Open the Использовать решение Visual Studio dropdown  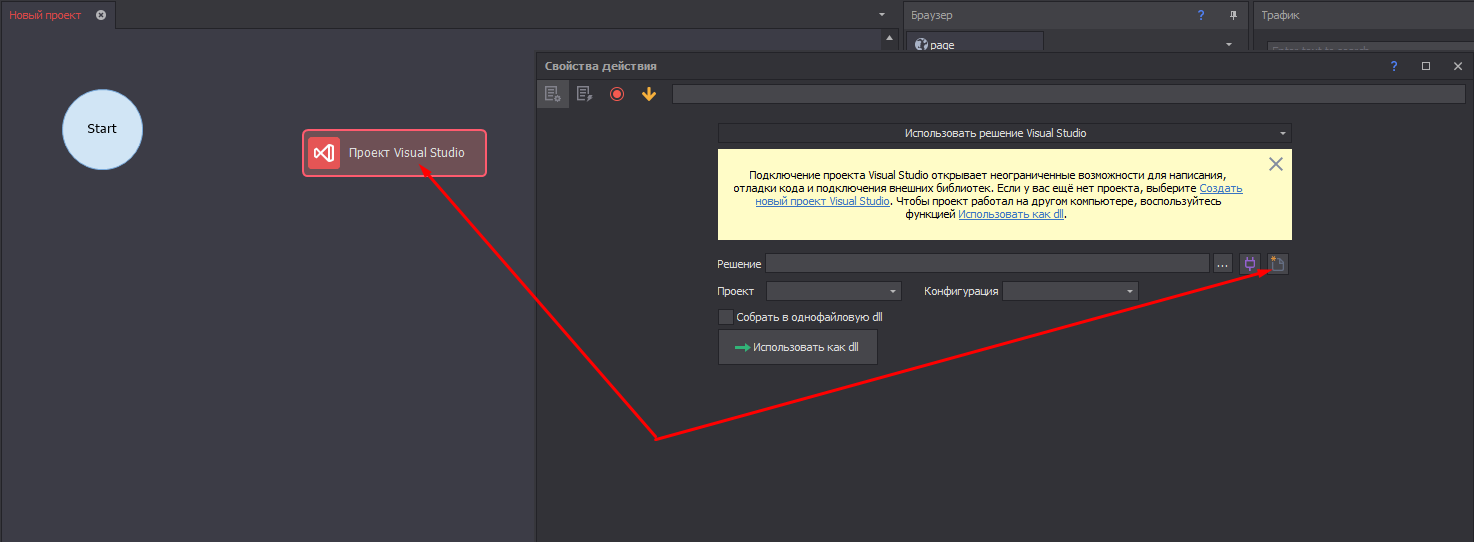(1004, 133)
